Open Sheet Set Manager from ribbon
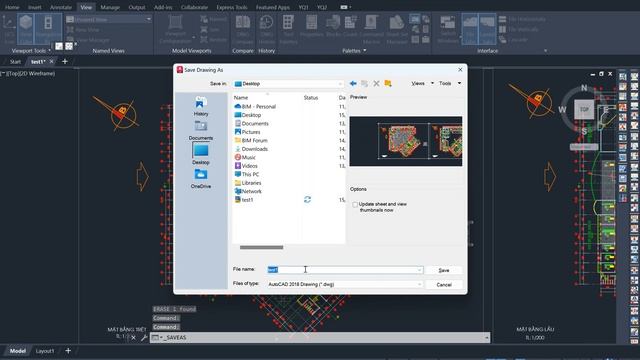The height and width of the screenshot is (360, 640). click(397, 29)
